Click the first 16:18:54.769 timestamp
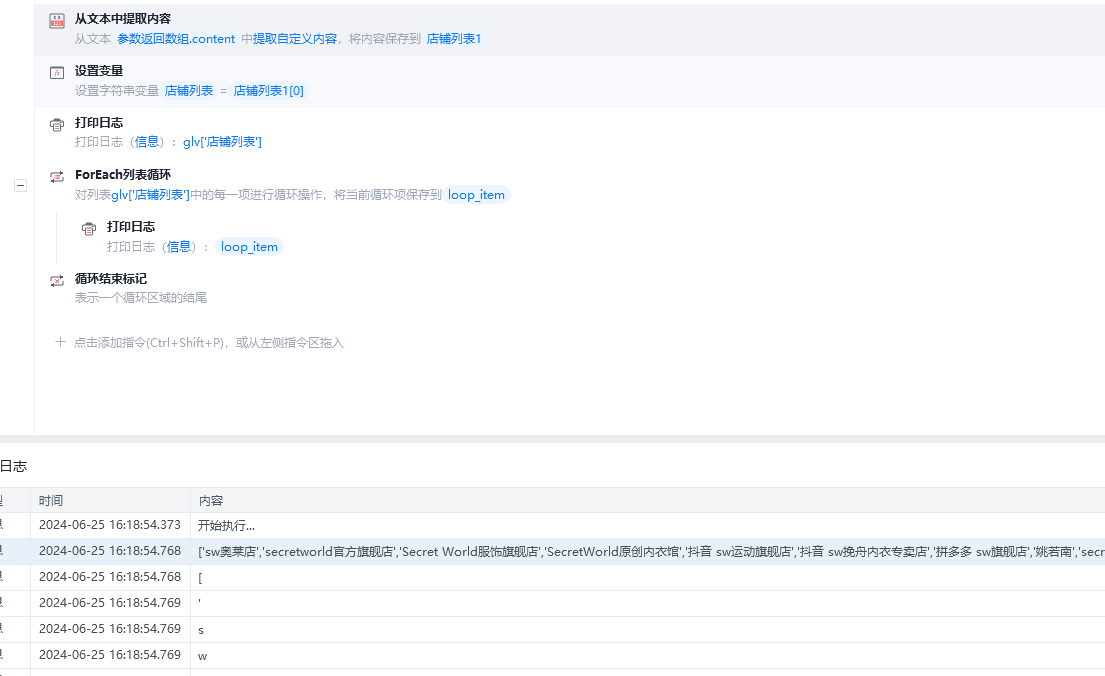This screenshot has width=1105, height=676. (x=110, y=603)
